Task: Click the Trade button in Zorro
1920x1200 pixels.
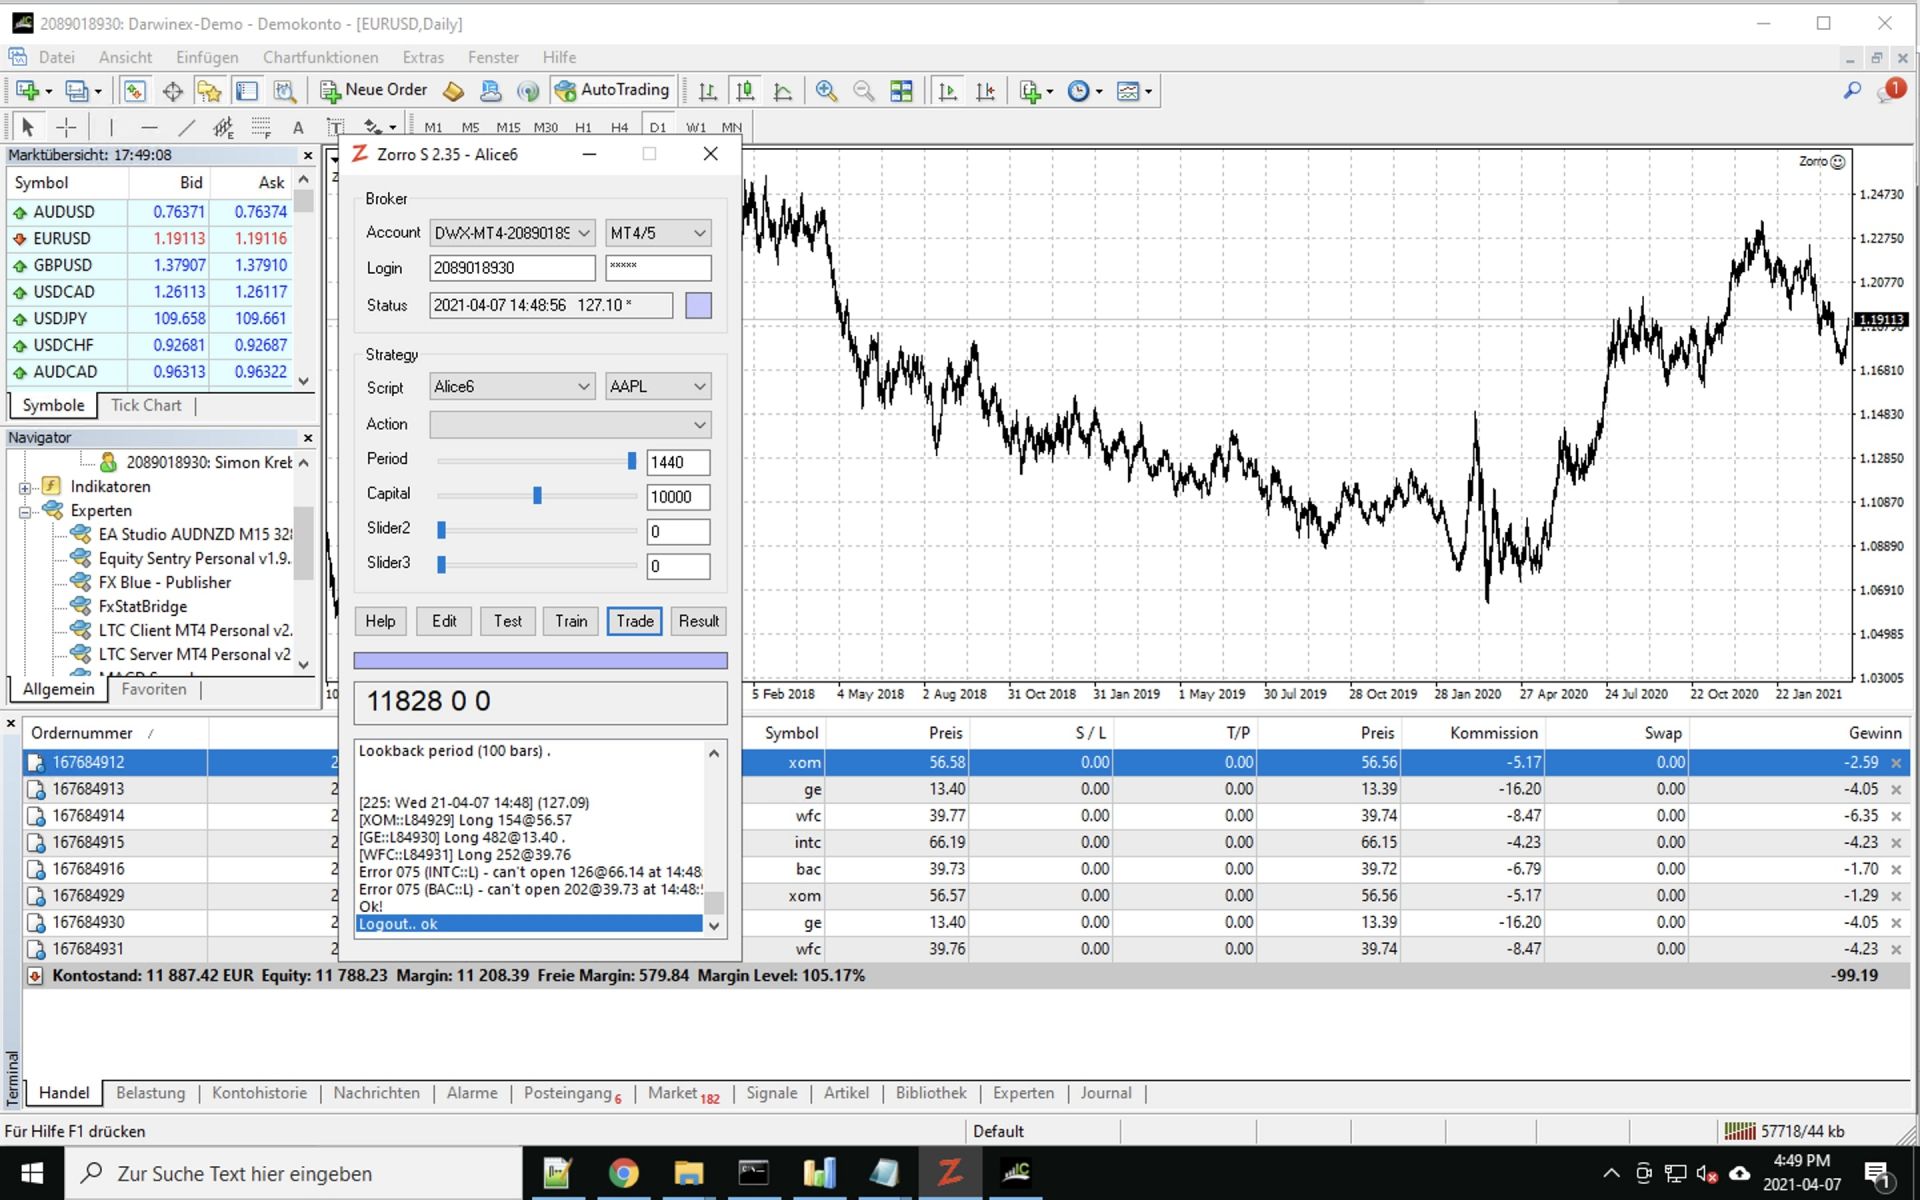Action: (634, 621)
